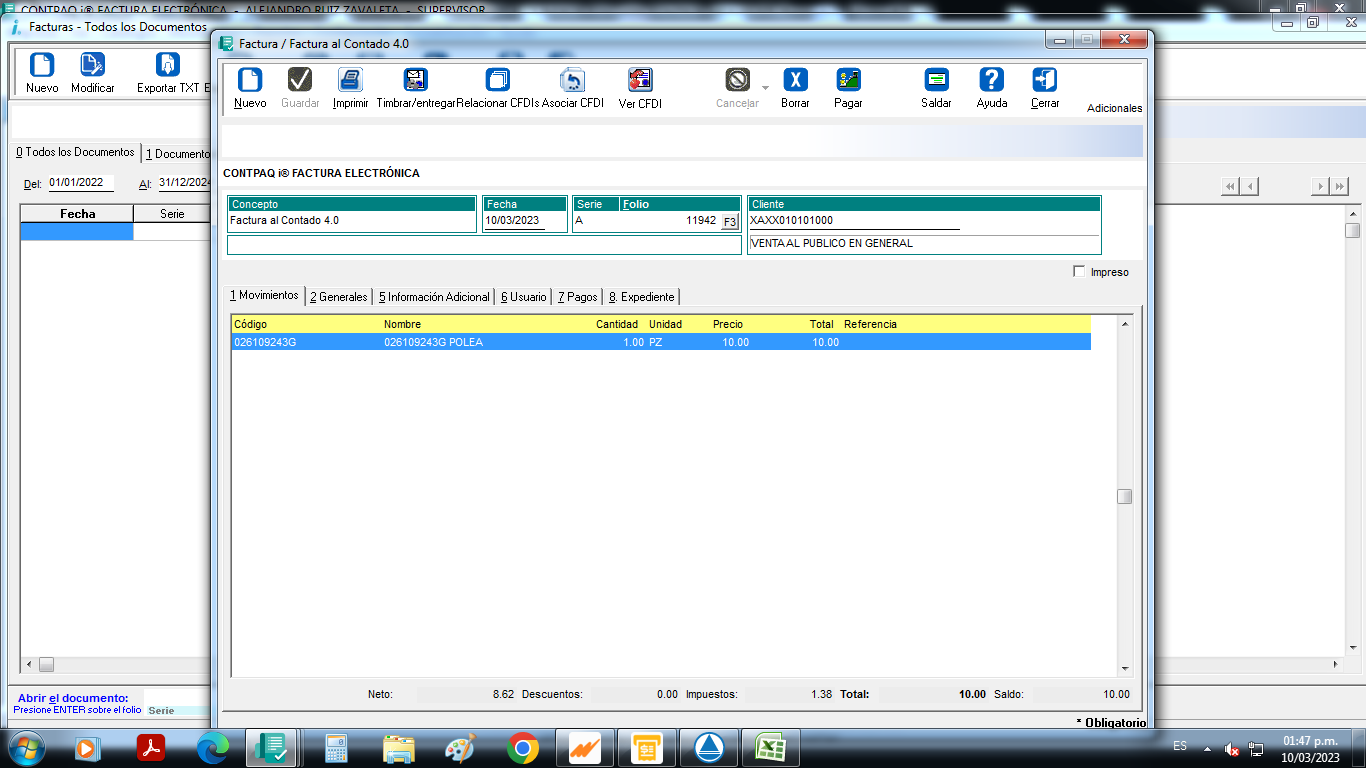1366x768 pixels.
Task: Open Ayuda help icon
Action: click(x=991, y=80)
